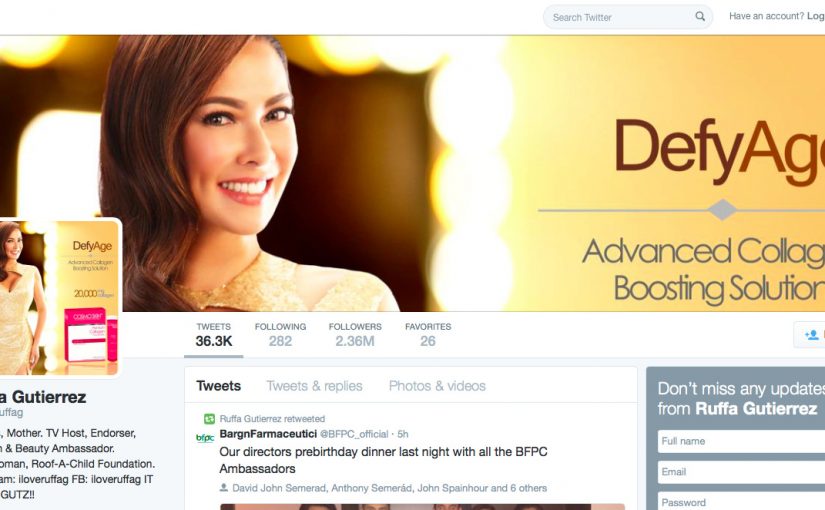Open the Followers 2.36M list
825x510 pixels.
coord(355,335)
